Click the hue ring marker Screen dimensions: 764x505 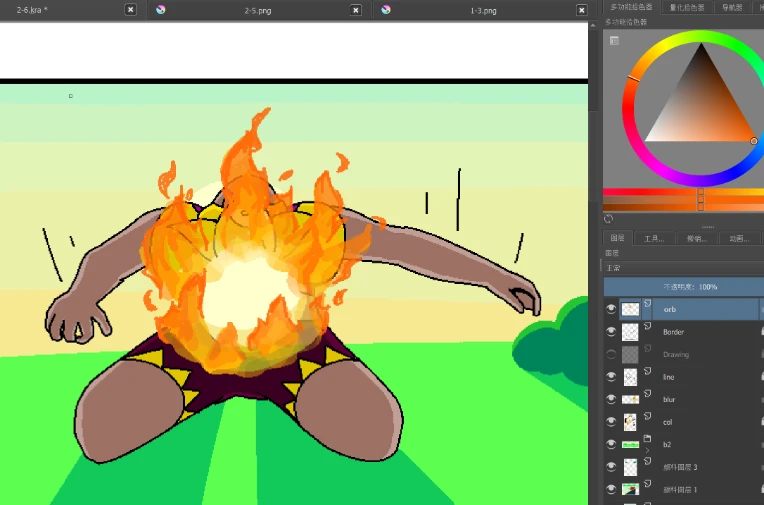tap(634, 78)
